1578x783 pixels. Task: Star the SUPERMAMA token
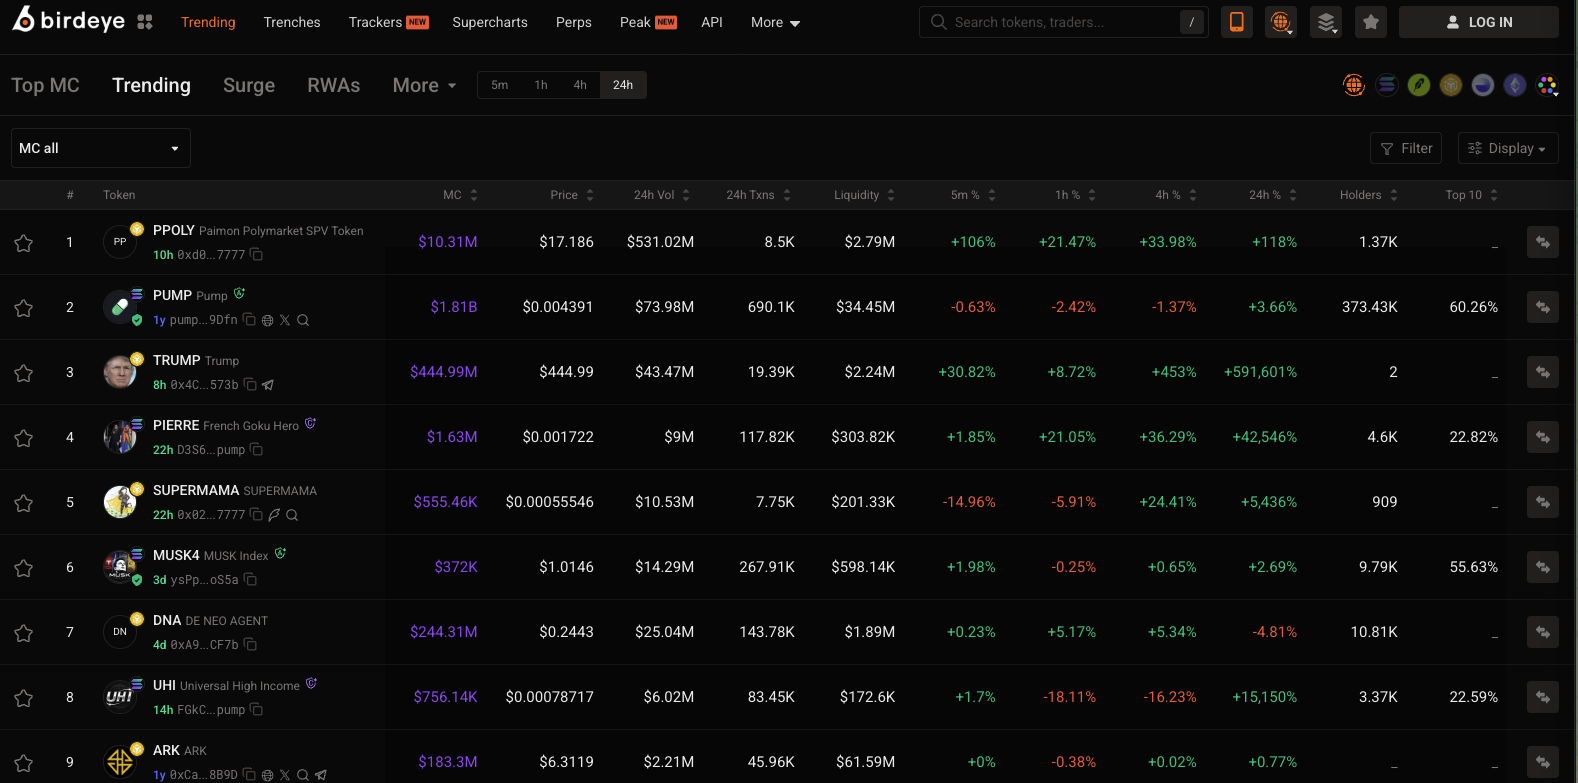coord(24,503)
